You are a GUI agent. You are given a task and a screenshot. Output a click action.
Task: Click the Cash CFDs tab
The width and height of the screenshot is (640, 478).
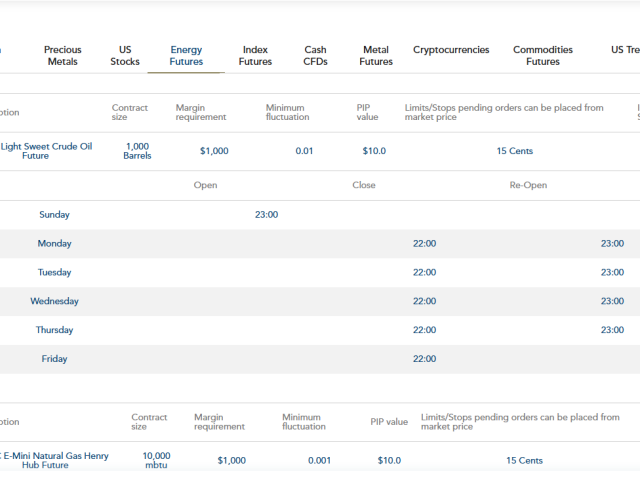tap(315, 56)
